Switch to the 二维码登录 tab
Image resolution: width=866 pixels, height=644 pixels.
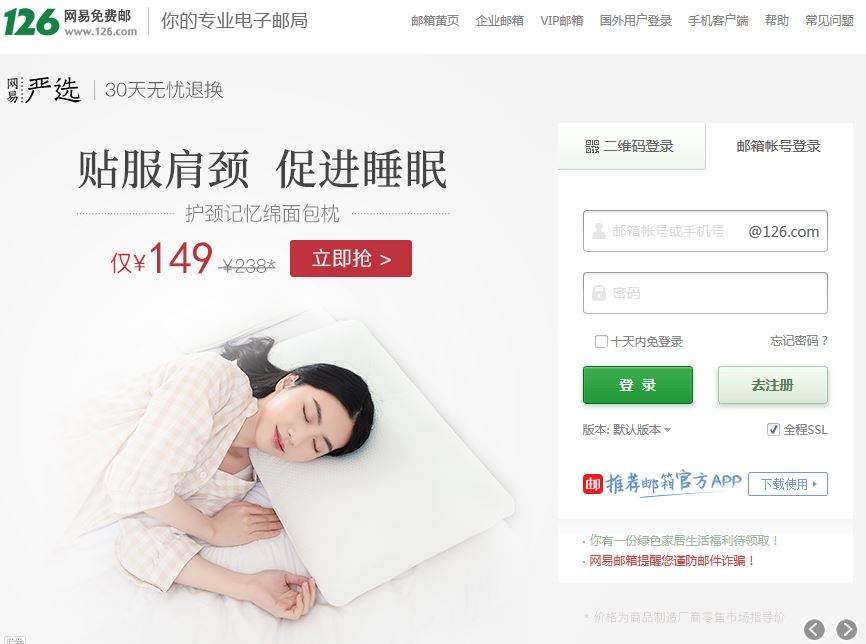click(631, 146)
